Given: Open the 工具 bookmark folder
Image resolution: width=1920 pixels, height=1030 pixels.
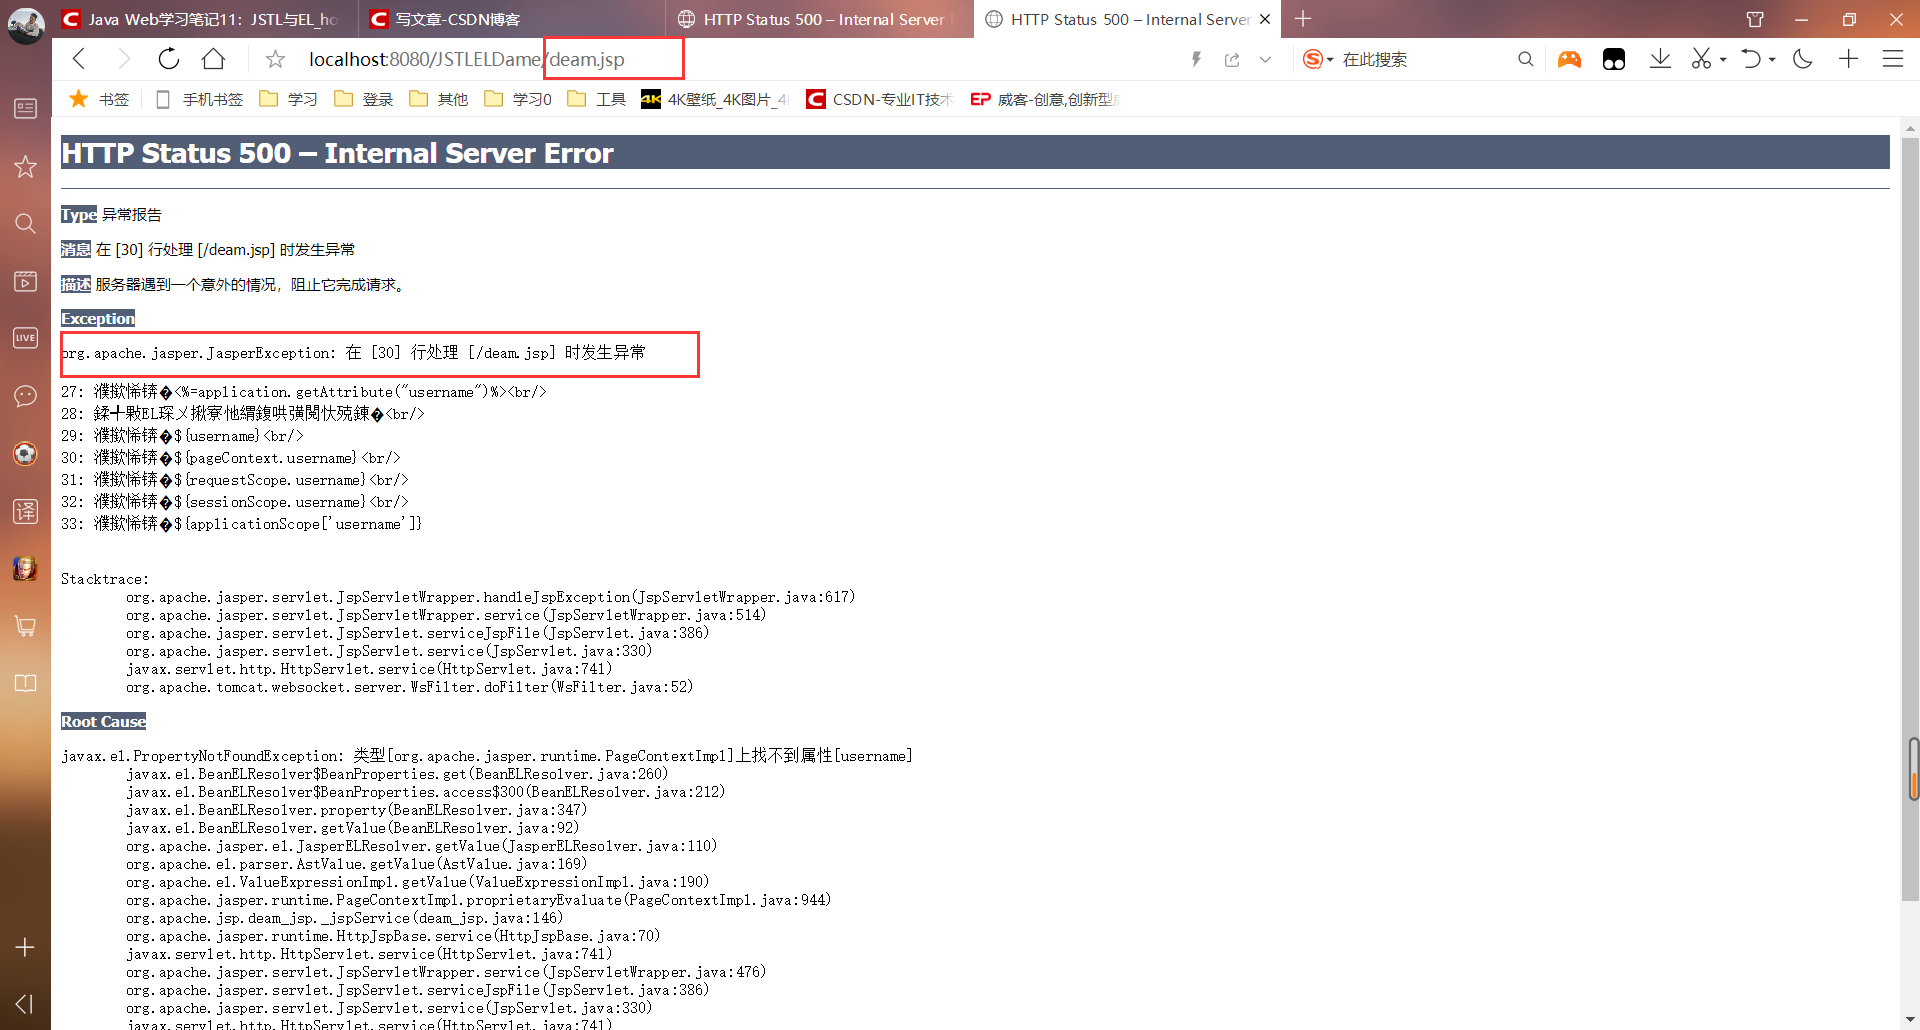Looking at the screenshot, I should (x=596, y=99).
